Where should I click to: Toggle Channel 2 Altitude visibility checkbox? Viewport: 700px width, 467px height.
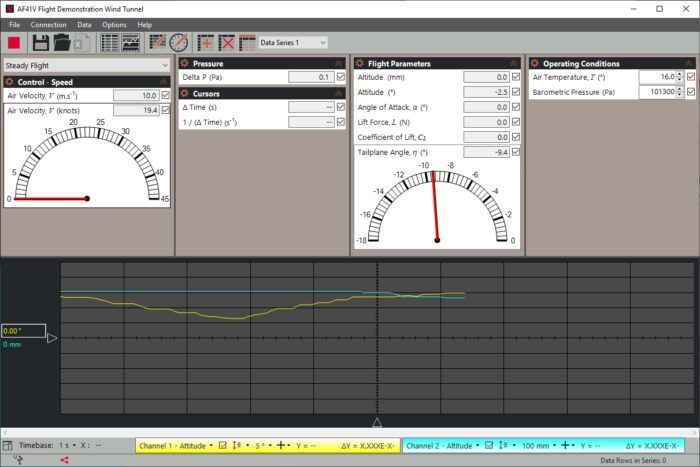tap(489, 445)
